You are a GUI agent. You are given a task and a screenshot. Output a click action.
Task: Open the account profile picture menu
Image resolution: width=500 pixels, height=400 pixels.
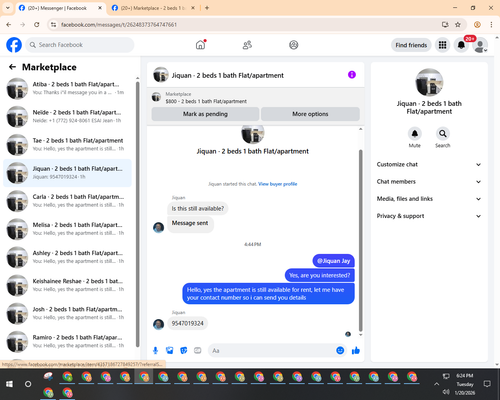[x=480, y=46]
